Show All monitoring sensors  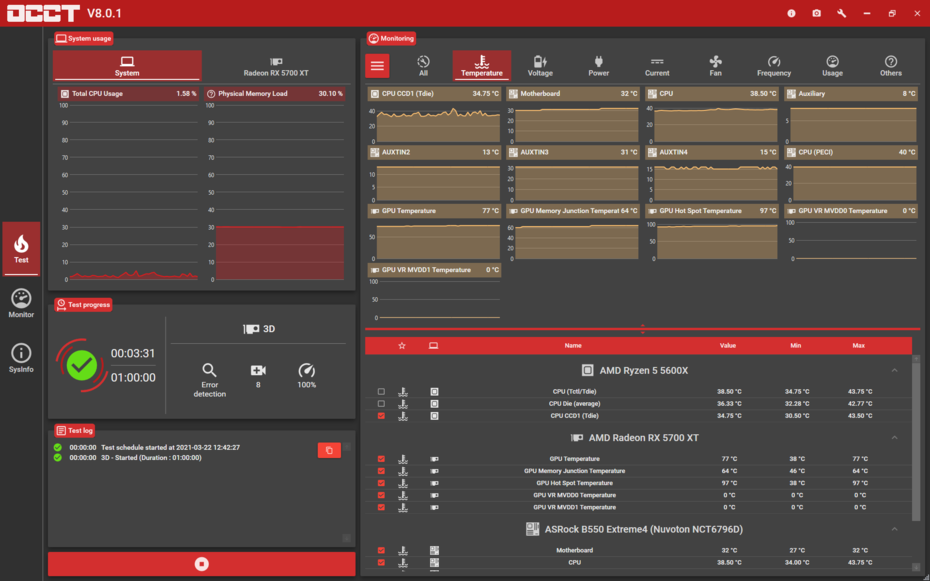point(423,66)
